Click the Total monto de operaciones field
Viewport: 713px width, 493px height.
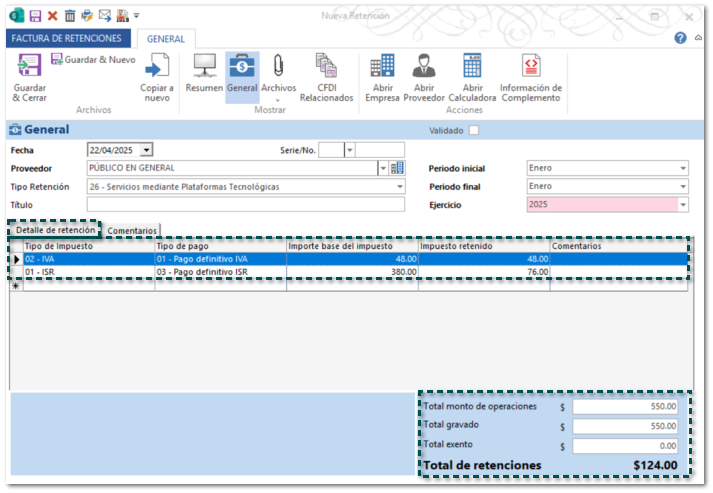point(625,407)
